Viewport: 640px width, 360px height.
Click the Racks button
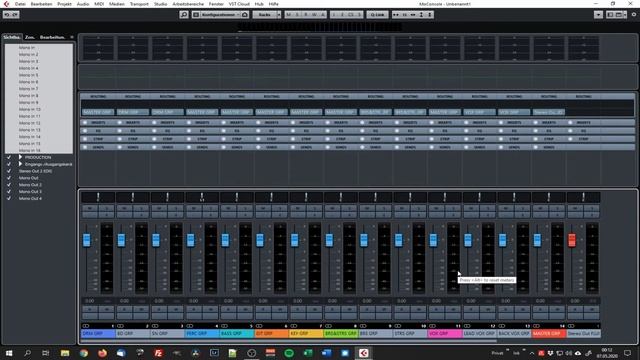pyautogui.click(x=264, y=15)
